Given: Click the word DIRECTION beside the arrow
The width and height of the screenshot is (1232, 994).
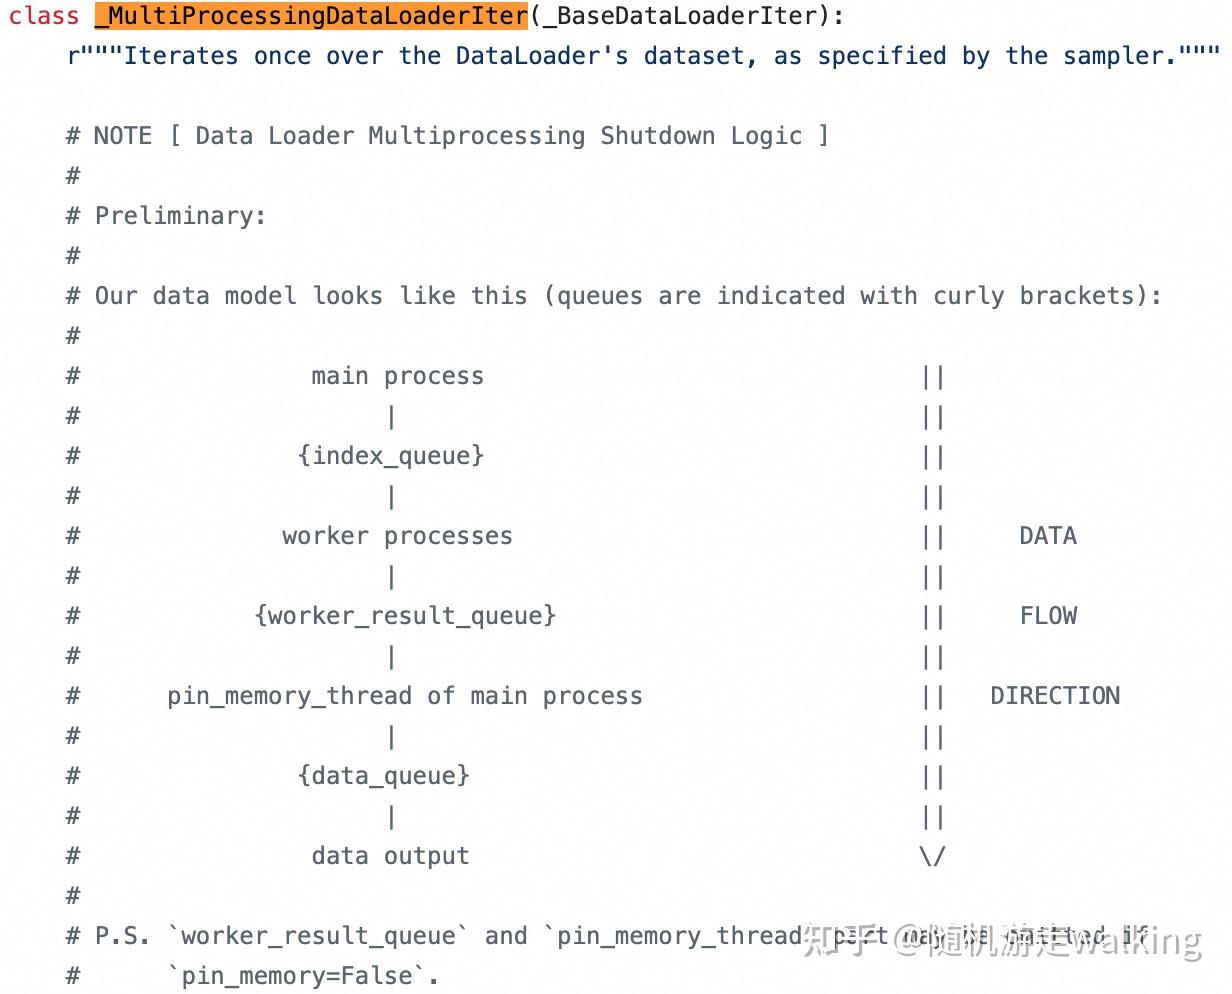Looking at the screenshot, I should tap(1055, 696).
